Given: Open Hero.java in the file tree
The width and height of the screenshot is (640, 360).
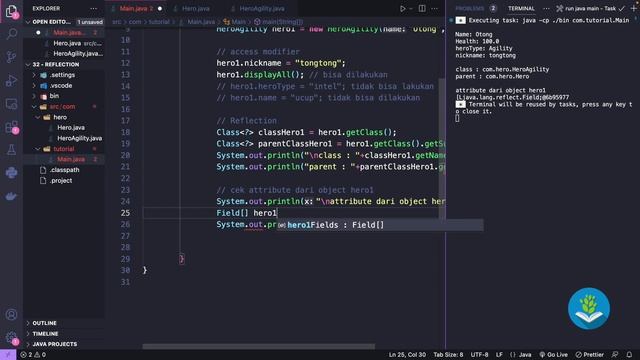Looking at the screenshot, I should point(71,128).
